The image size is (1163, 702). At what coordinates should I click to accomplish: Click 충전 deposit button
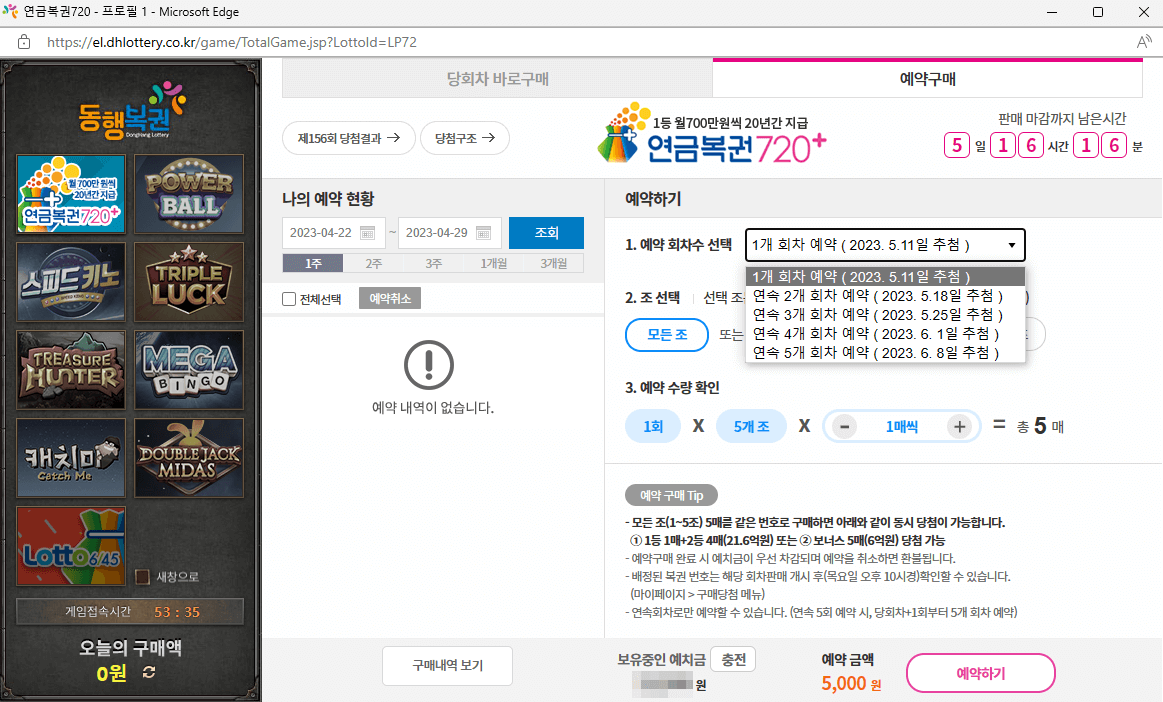(734, 660)
